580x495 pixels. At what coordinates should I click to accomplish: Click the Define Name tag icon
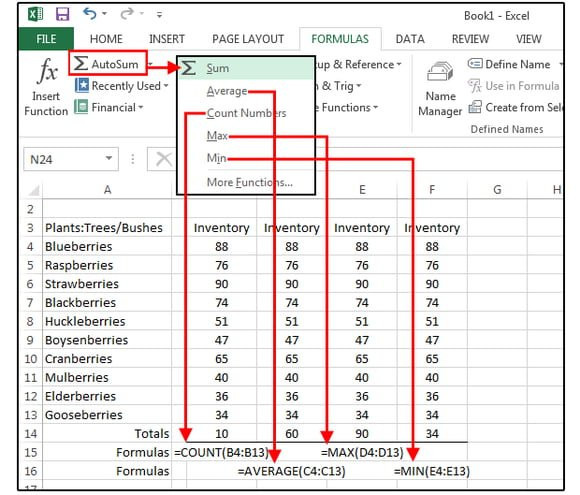(x=475, y=64)
